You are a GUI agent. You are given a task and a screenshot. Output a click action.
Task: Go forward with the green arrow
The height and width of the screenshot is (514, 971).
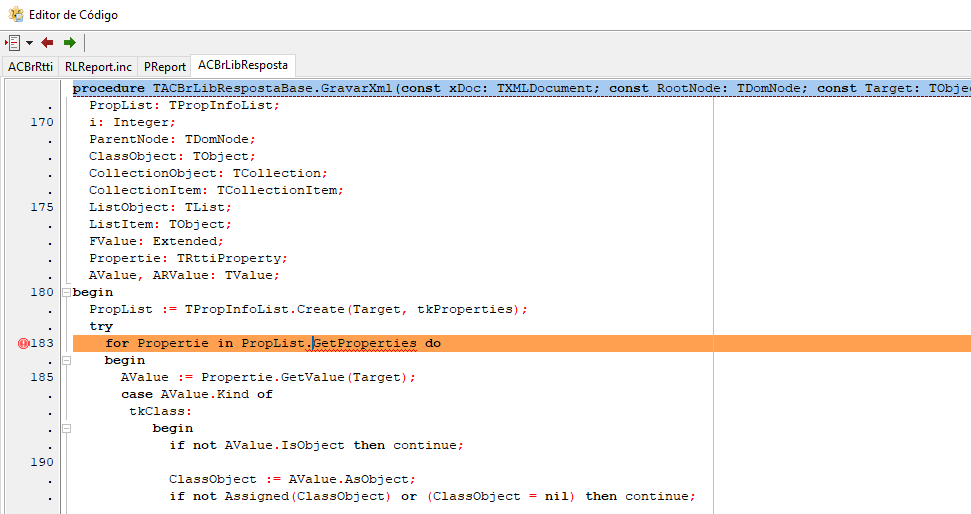69,43
